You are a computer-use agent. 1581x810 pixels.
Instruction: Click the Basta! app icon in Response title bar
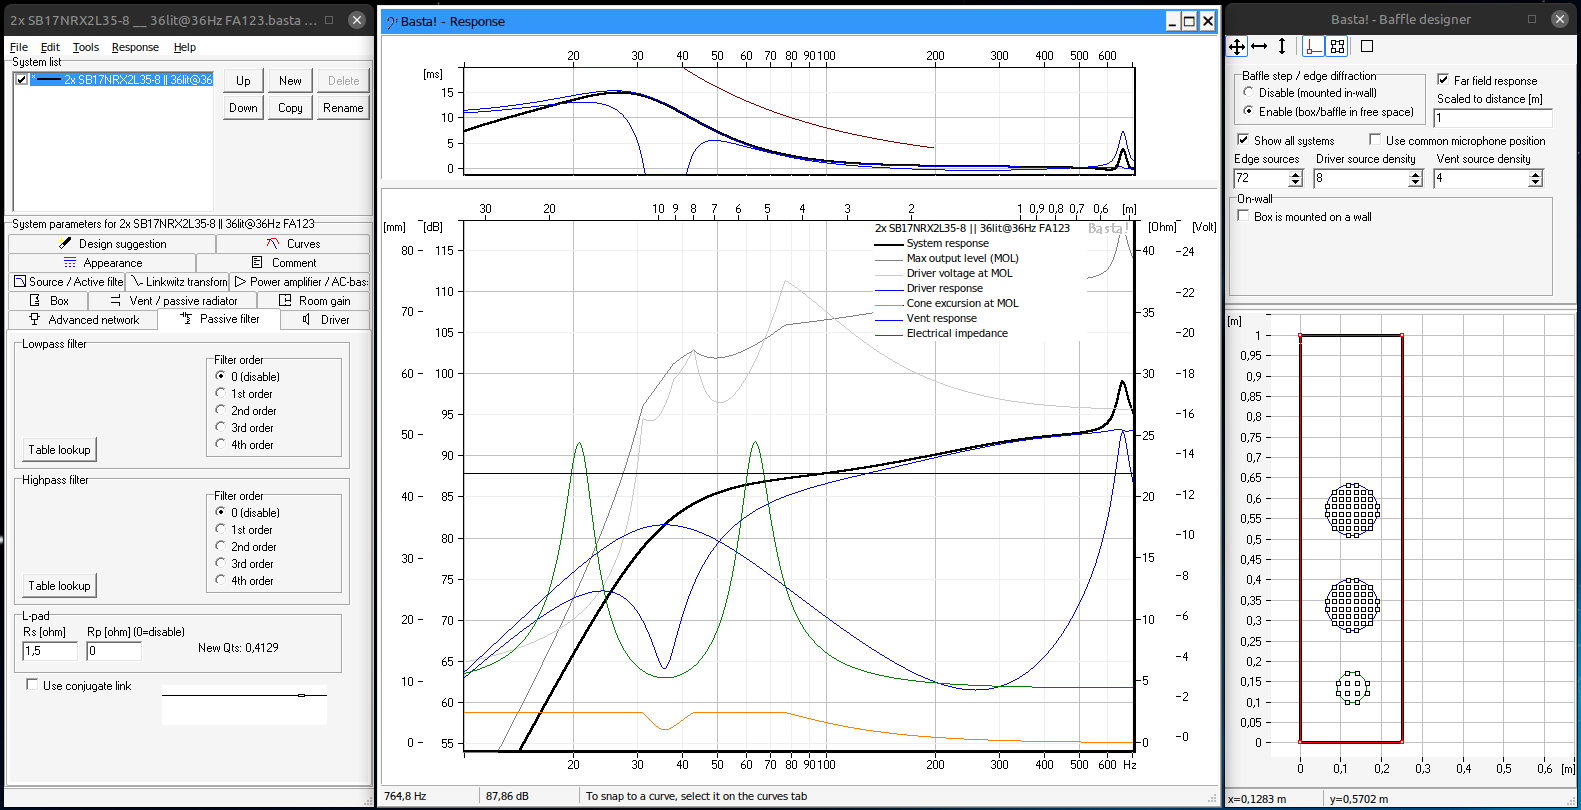coord(392,21)
